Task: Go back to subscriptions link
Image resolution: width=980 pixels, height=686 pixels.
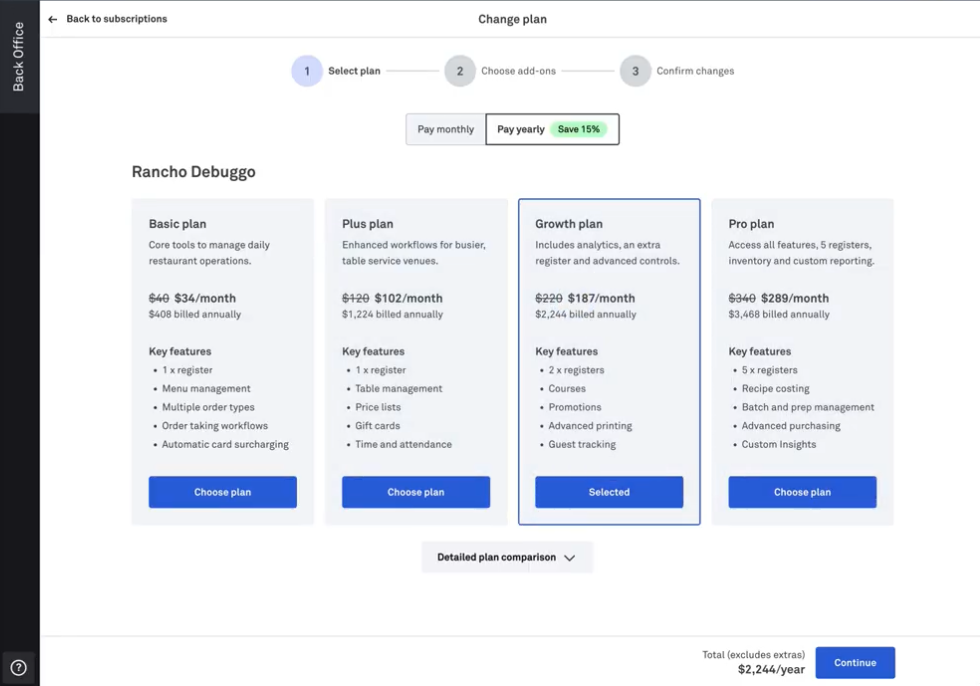Action: tap(116, 19)
